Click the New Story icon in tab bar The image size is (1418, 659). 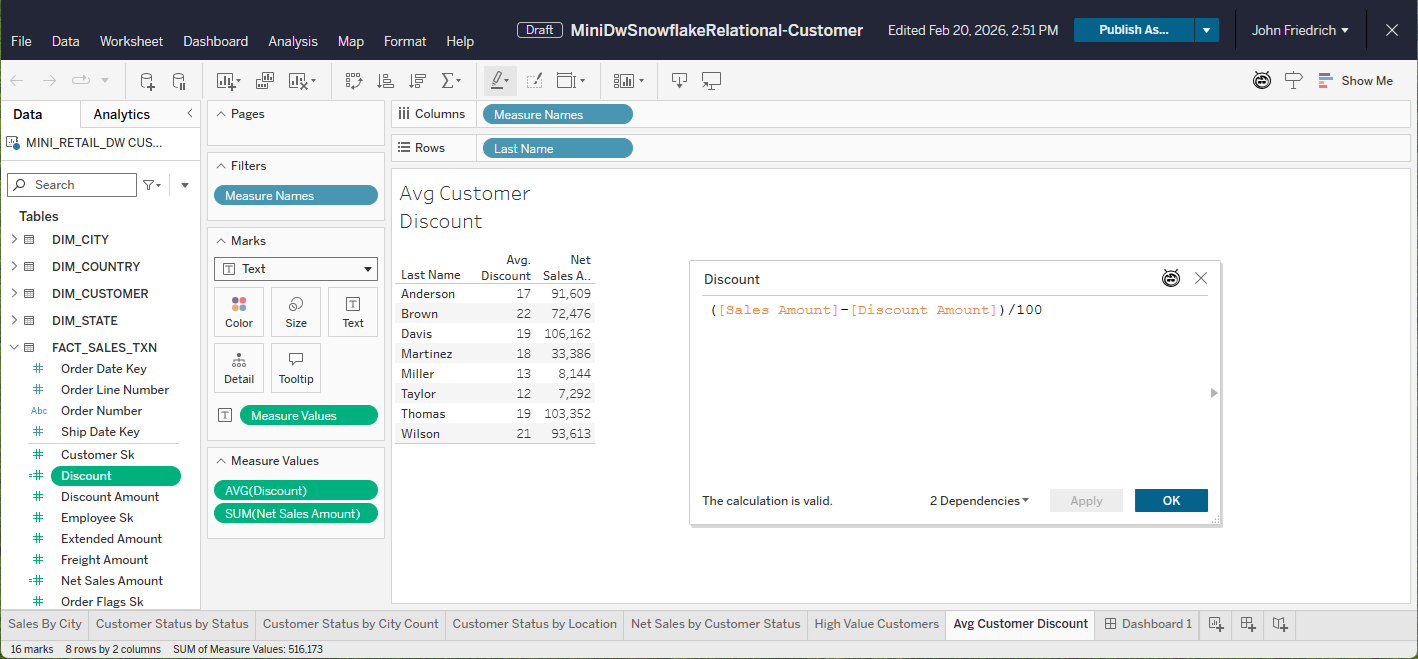point(1280,624)
